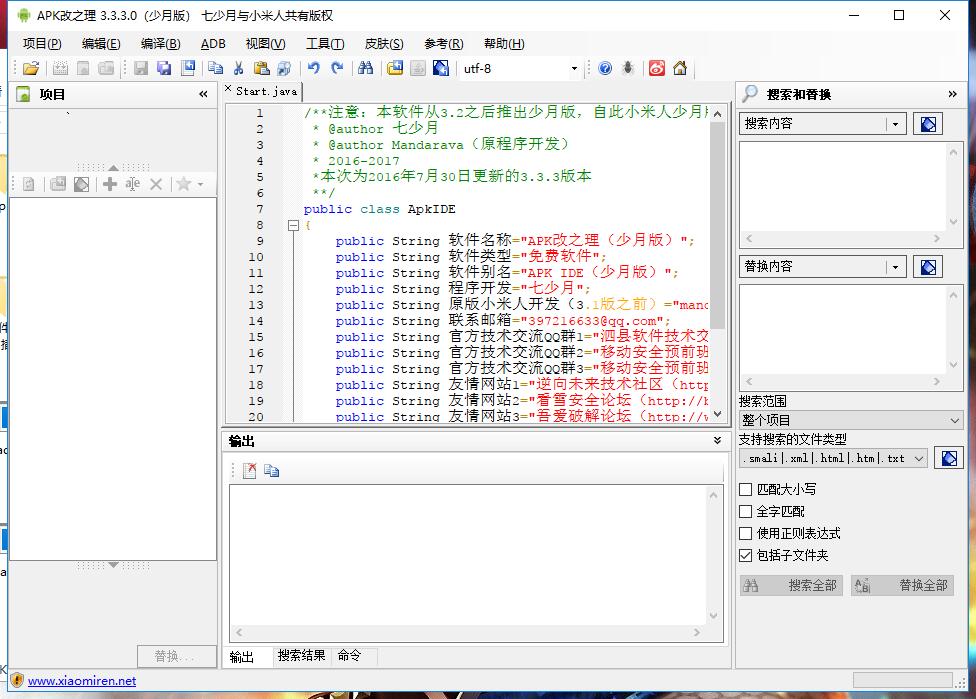
Task: Open the 编译(B) menu
Action: point(160,44)
